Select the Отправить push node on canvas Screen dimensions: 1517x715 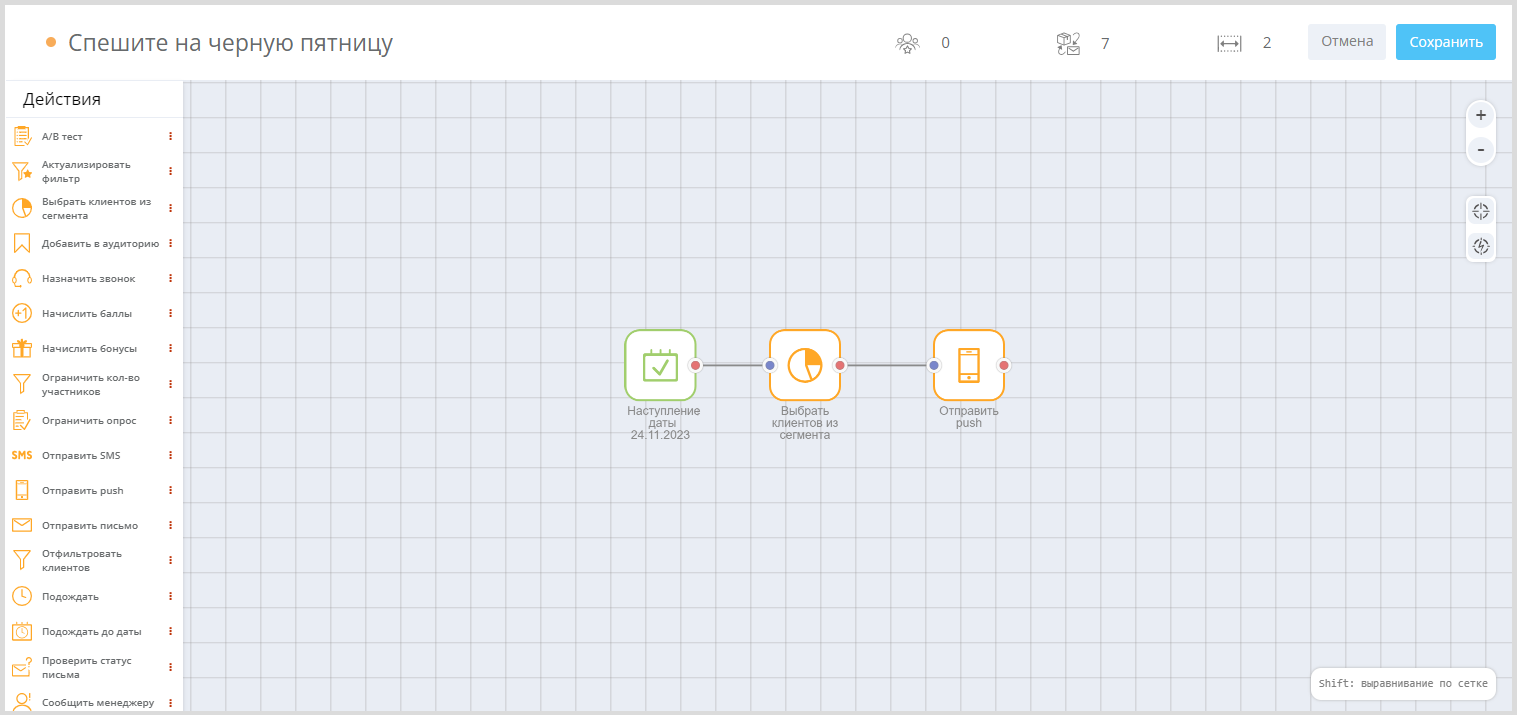pos(969,365)
